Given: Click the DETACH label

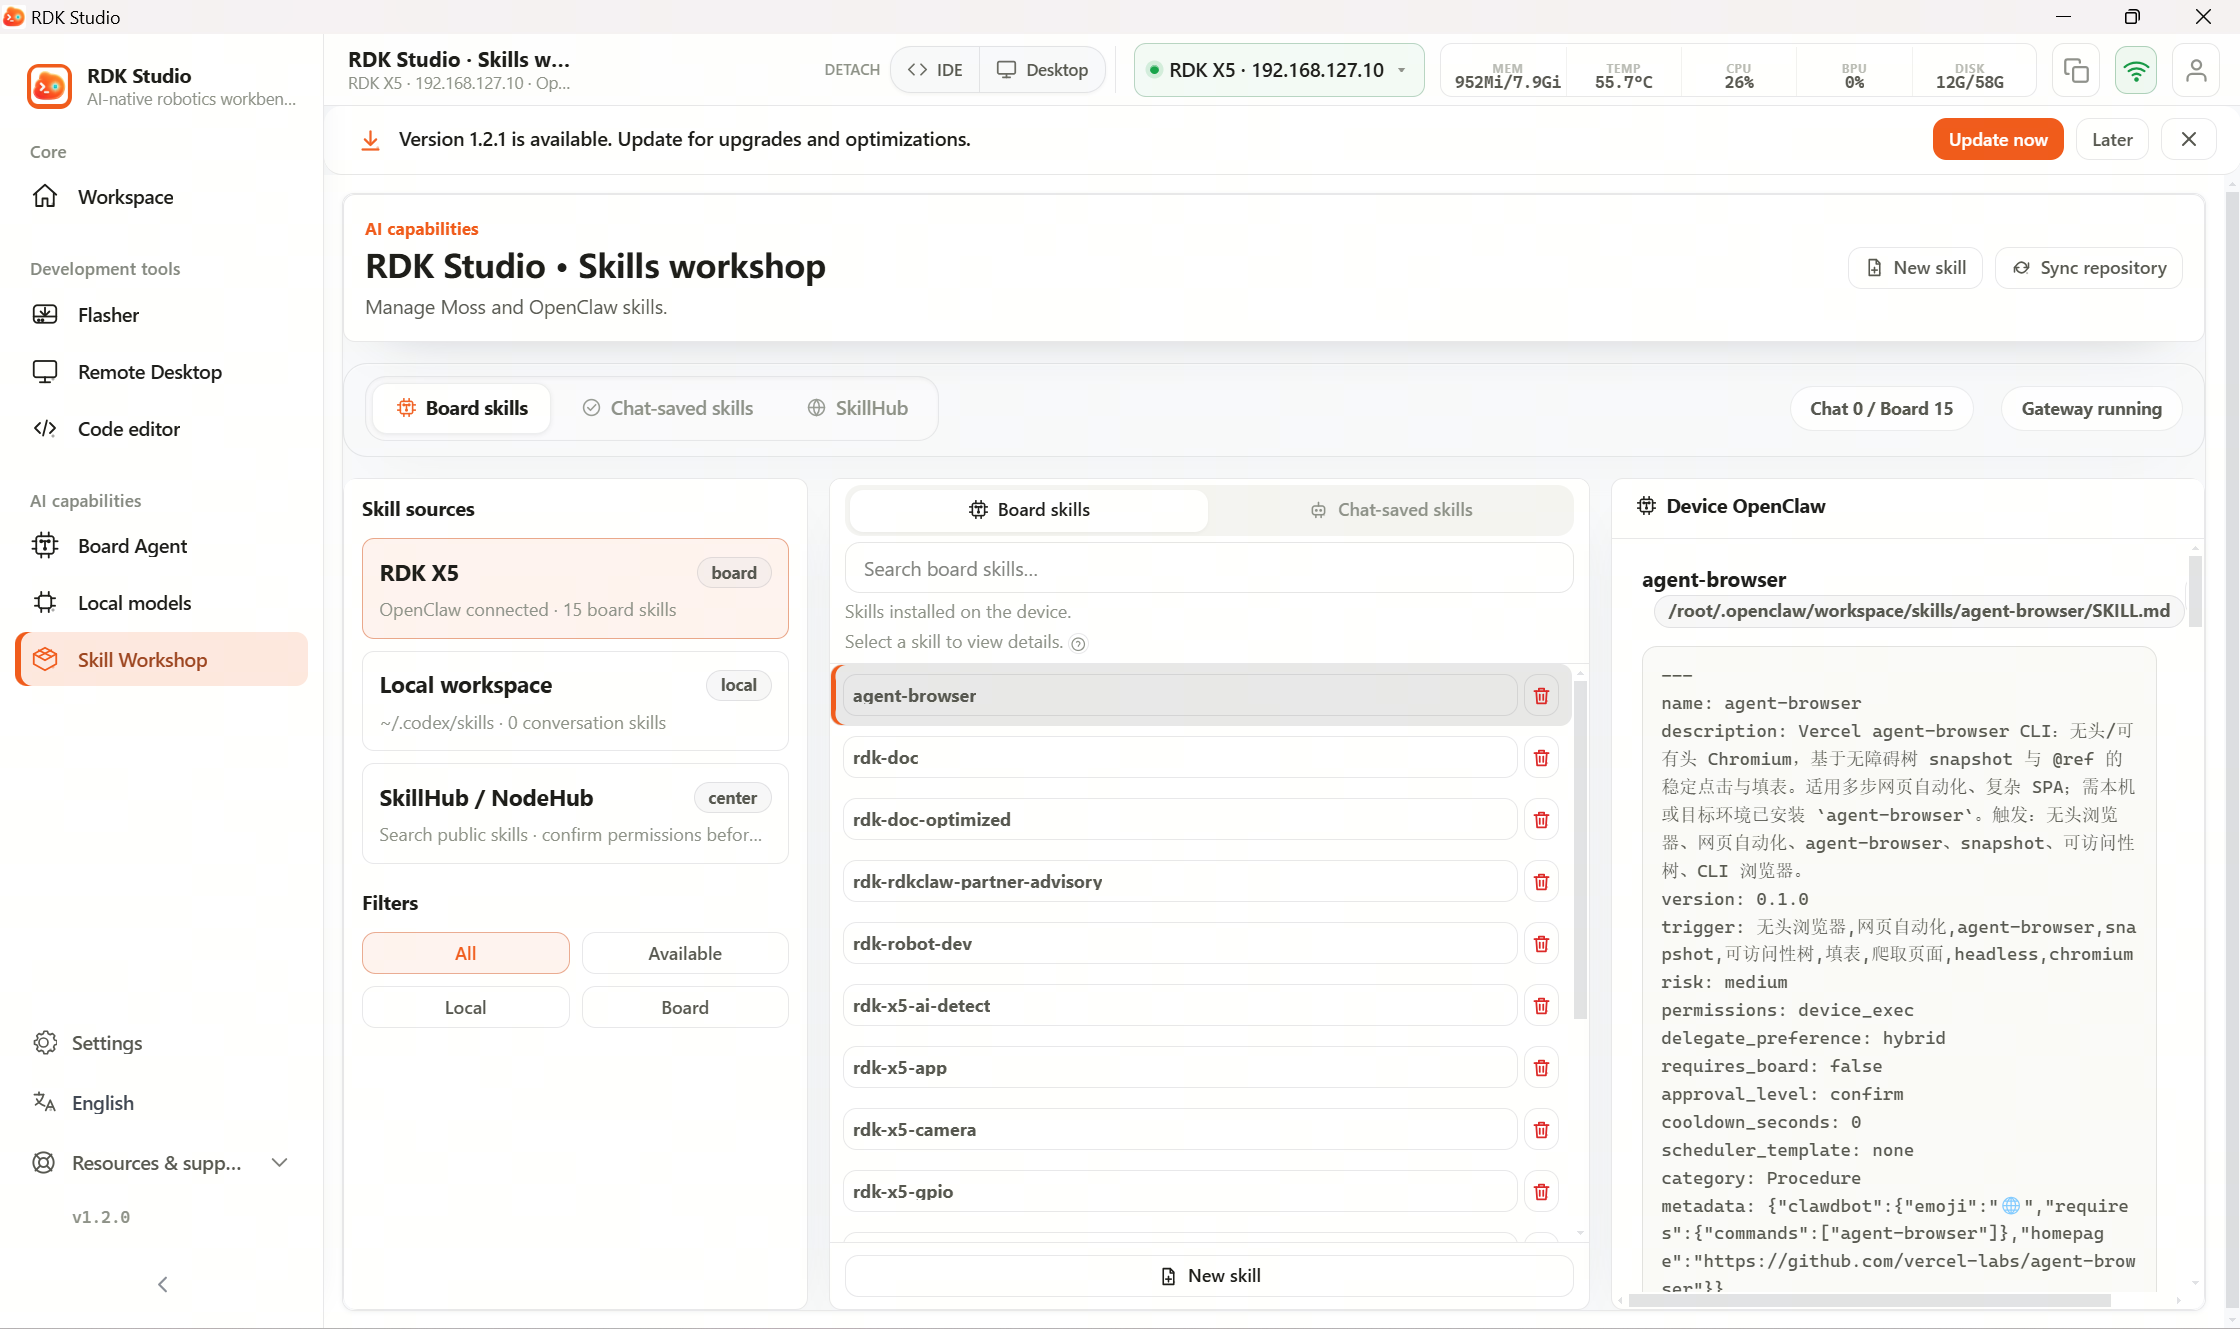Looking at the screenshot, I should 852,70.
